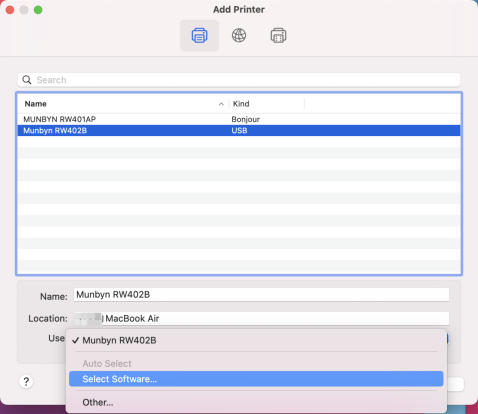478x414 pixels.
Task: Select the Munbyn RW402B USB row
Action: 239,130
